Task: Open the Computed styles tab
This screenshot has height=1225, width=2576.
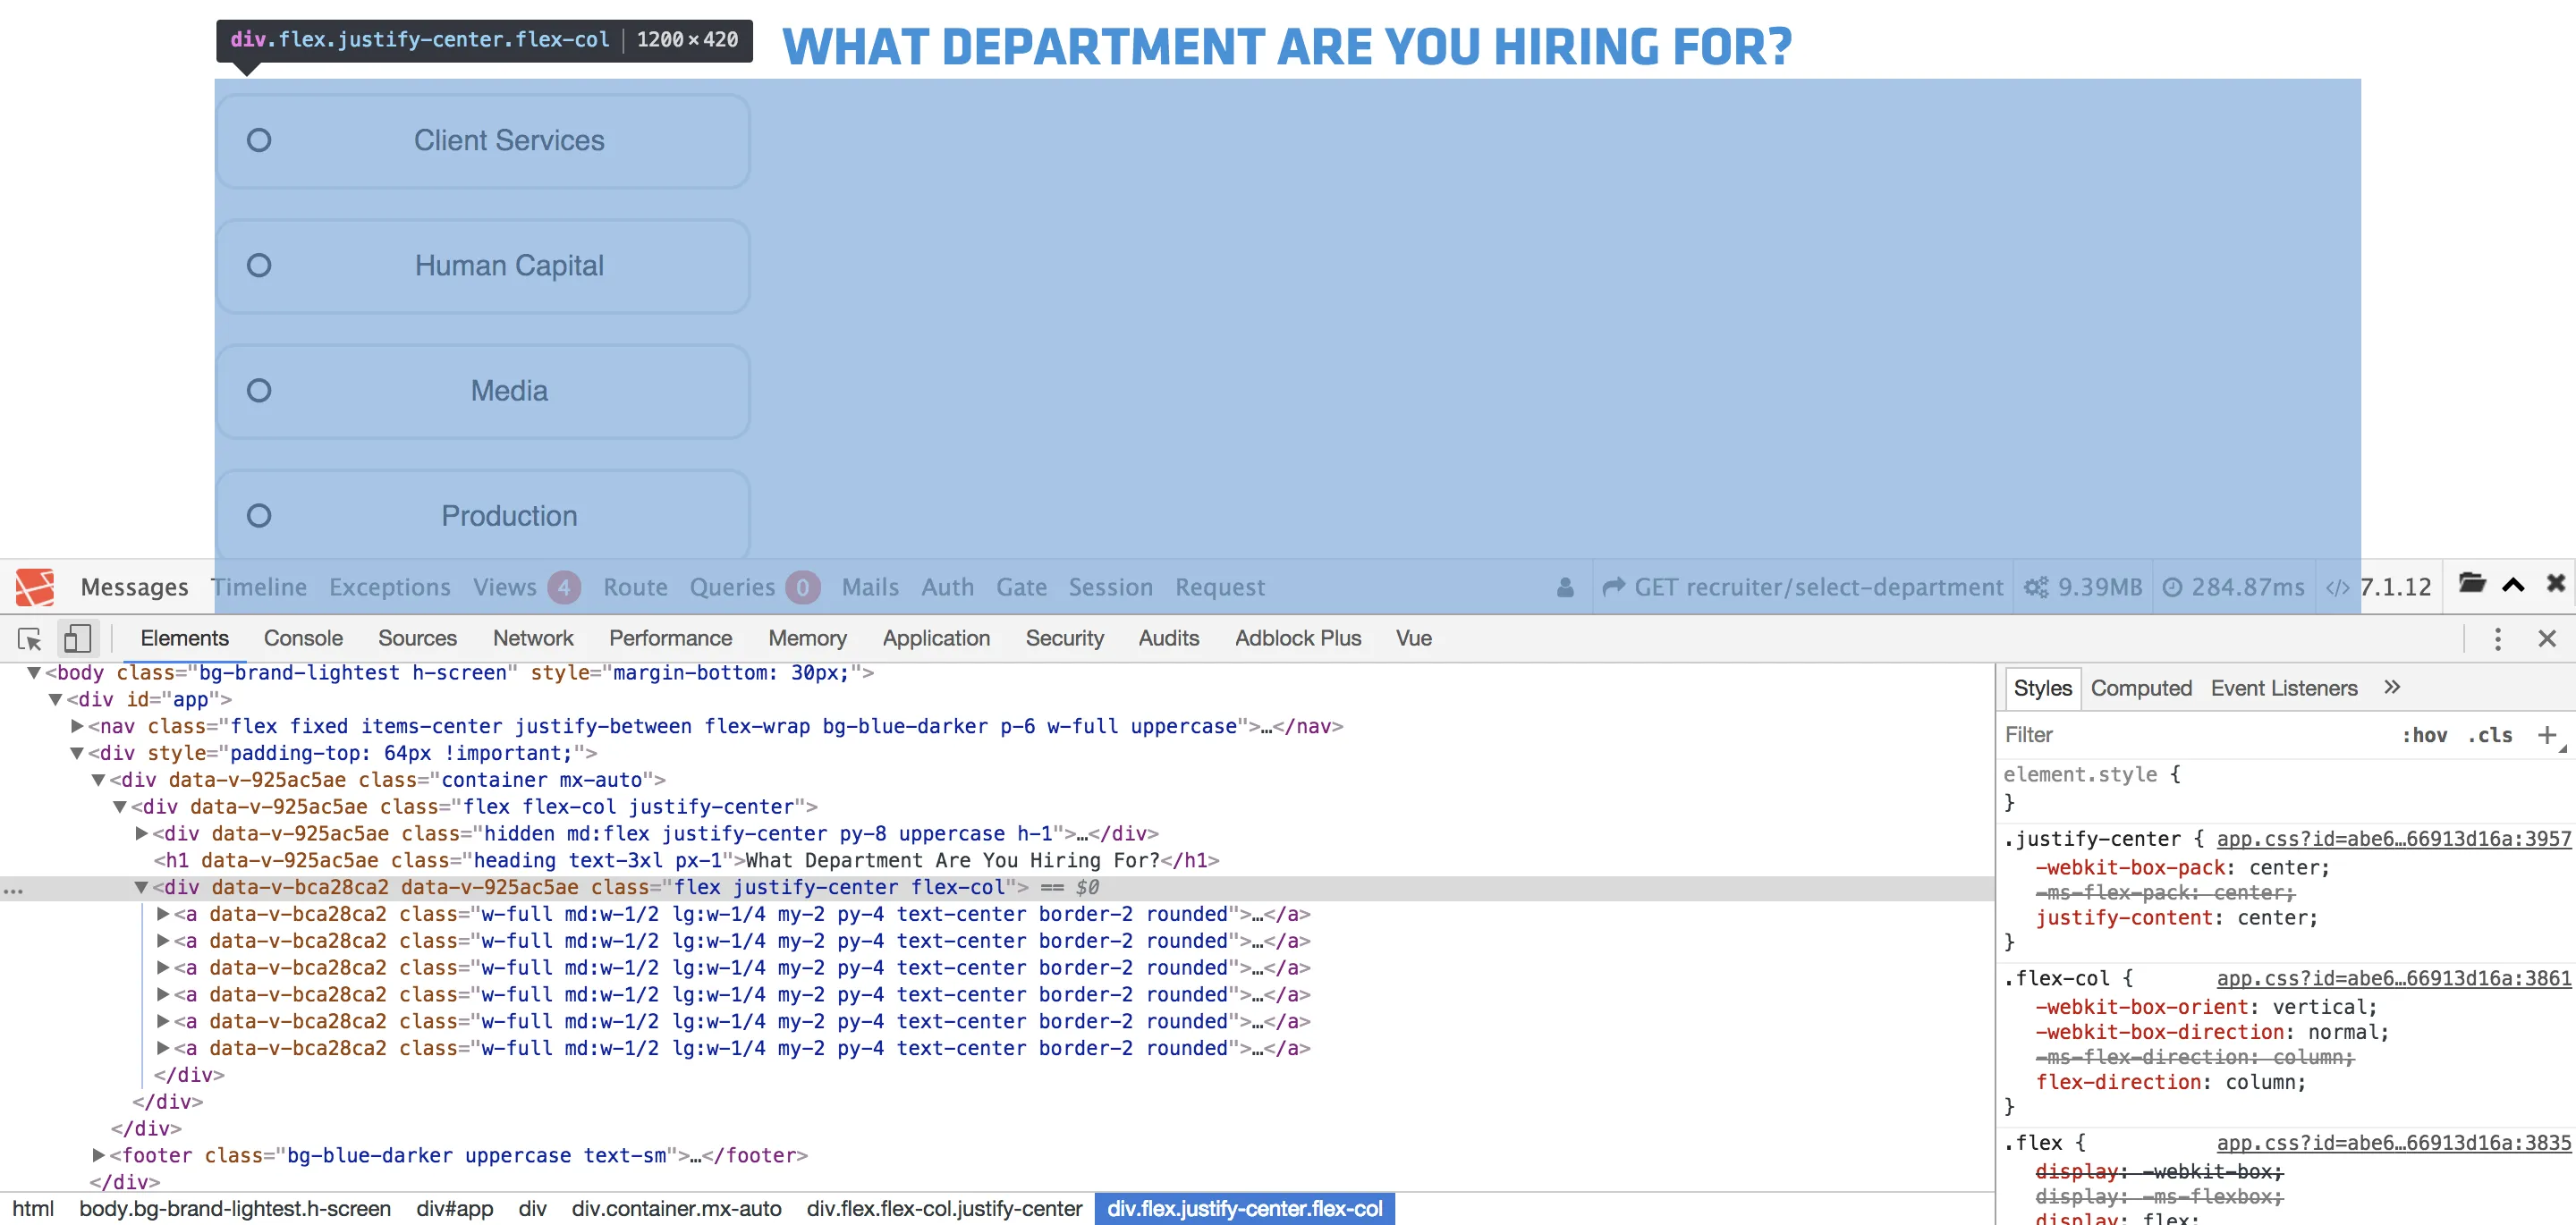Action: pyautogui.click(x=2140, y=688)
